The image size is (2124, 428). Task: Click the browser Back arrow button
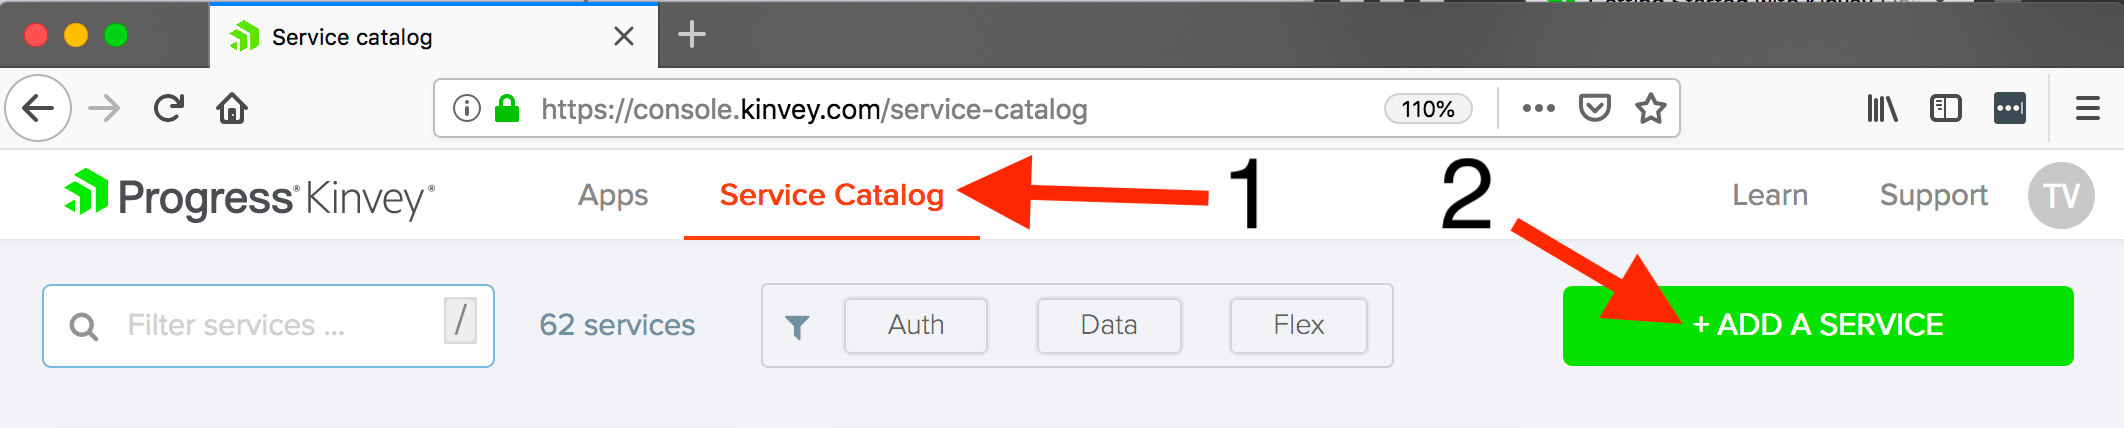[38, 108]
